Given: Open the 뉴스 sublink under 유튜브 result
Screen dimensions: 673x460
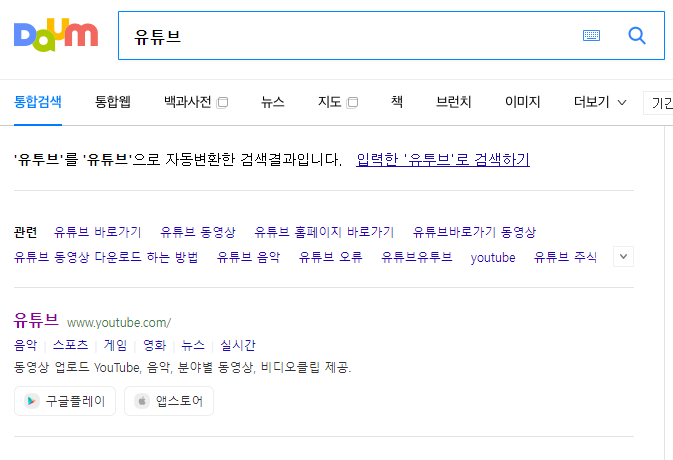Looking at the screenshot, I should pyautogui.click(x=193, y=345).
